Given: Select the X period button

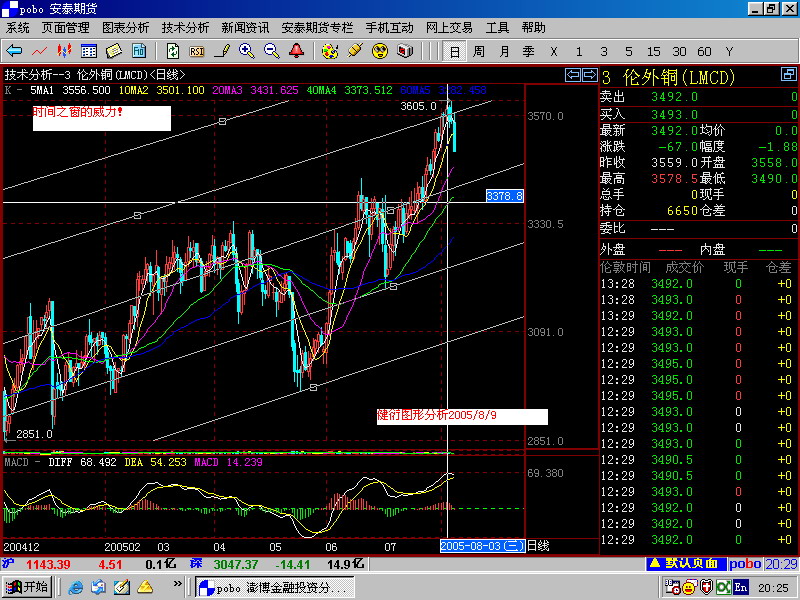Looking at the screenshot, I should point(554,52).
